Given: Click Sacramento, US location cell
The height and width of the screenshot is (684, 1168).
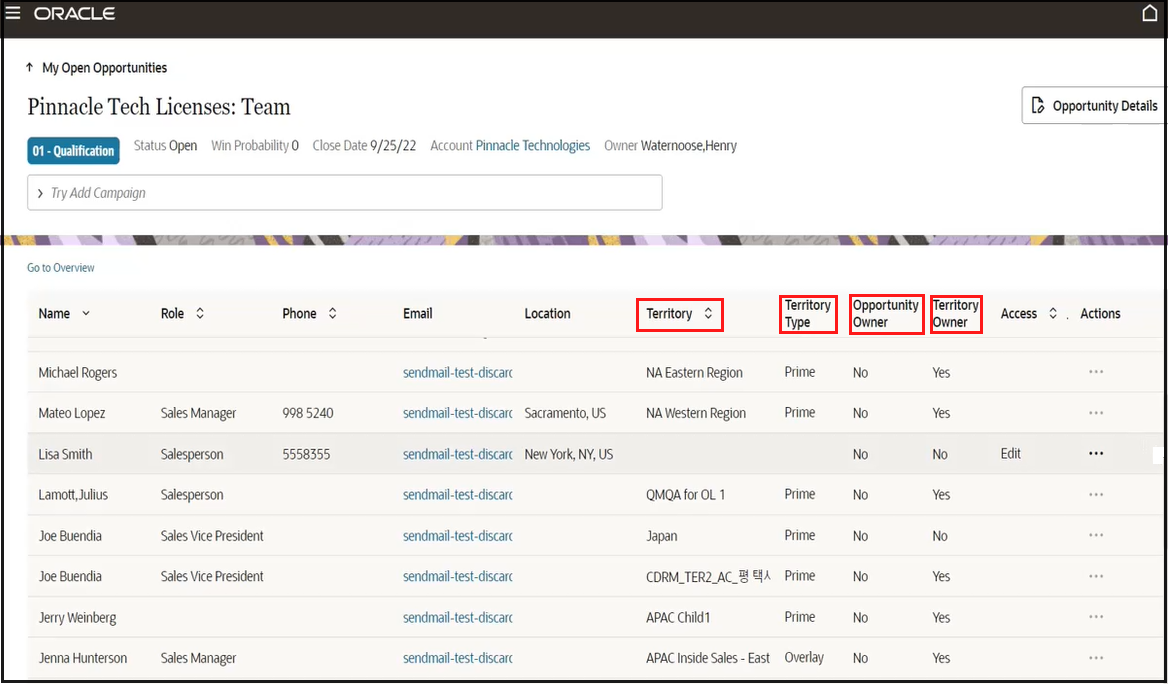Looking at the screenshot, I should pyautogui.click(x=565, y=413).
